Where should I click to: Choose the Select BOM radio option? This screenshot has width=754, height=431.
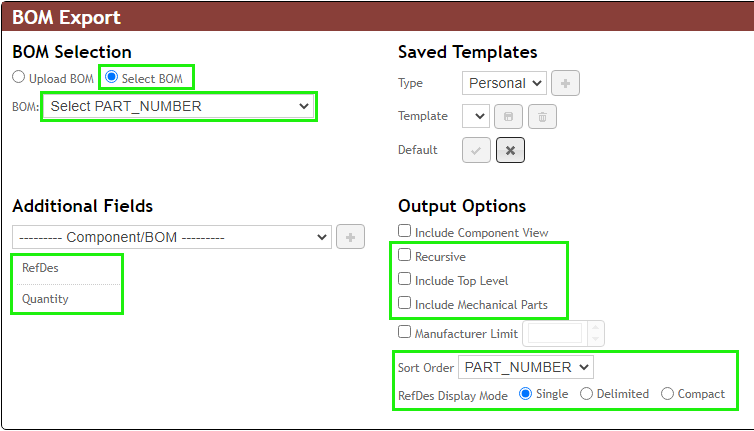click(x=112, y=77)
